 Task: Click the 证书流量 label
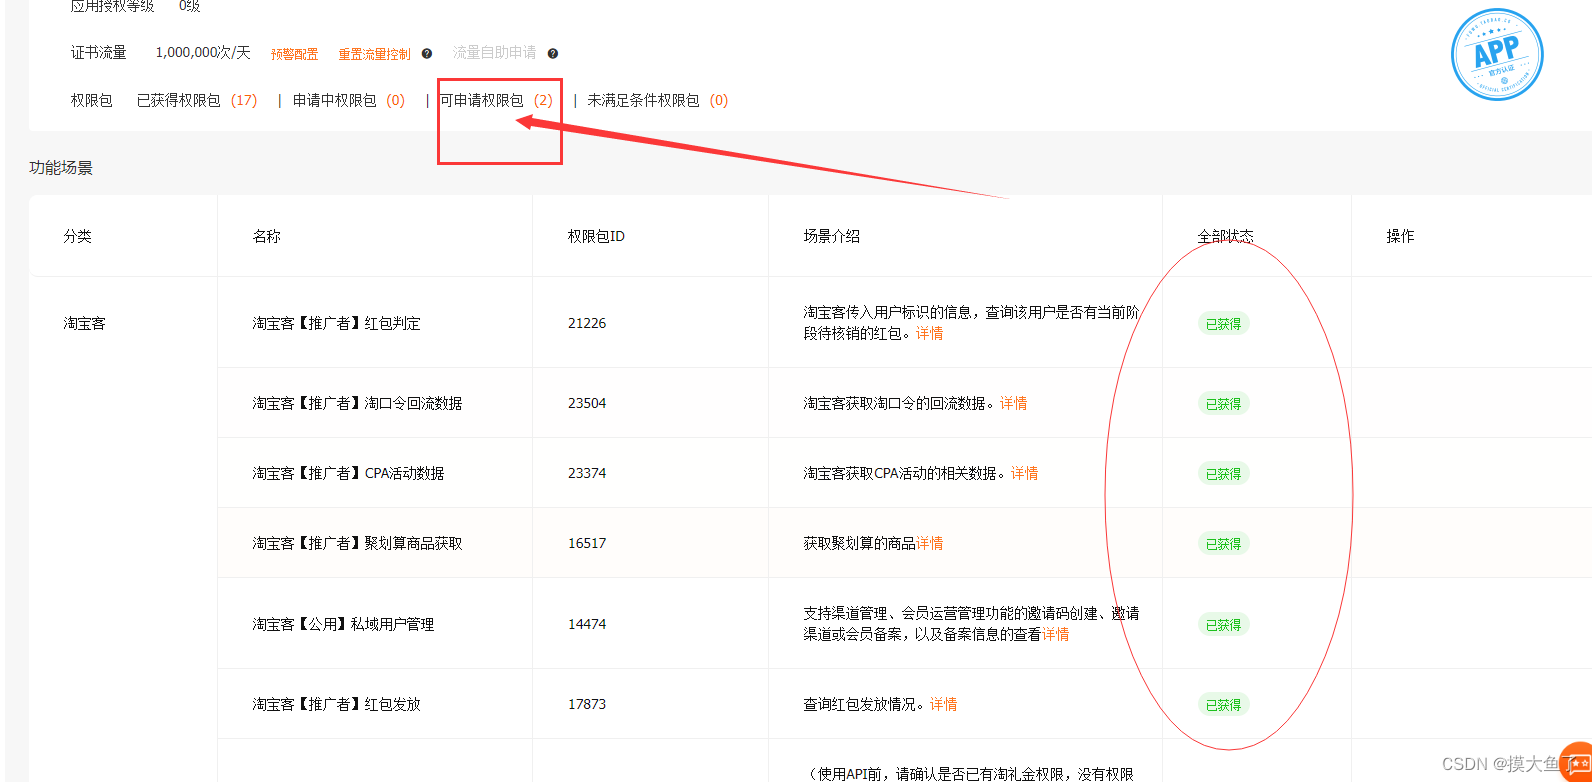point(98,52)
